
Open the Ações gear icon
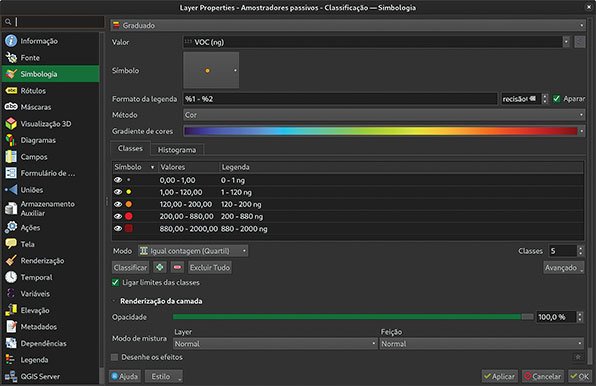[x=11, y=228]
